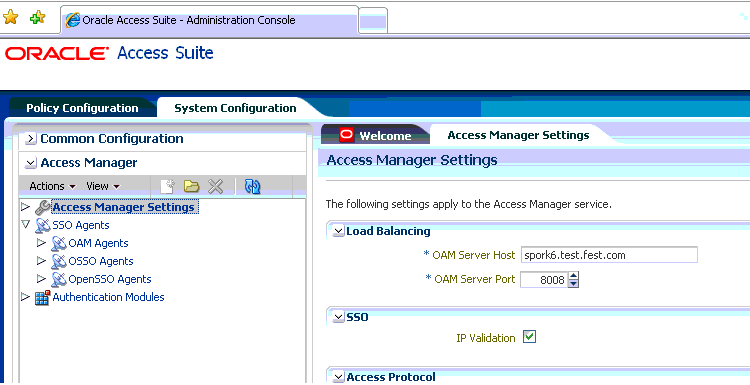Click the wrench icon beside Access Manager Settings
The image size is (750, 385).
[43, 208]
